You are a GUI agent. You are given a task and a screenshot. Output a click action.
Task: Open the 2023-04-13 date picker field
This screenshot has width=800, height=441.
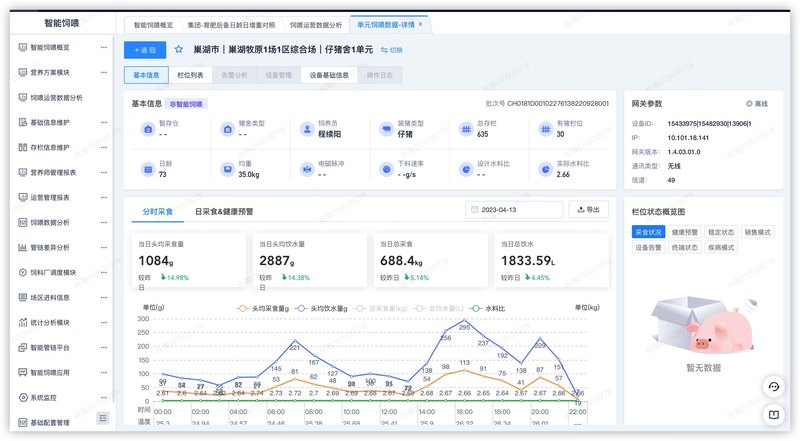[x=514, y=210]
